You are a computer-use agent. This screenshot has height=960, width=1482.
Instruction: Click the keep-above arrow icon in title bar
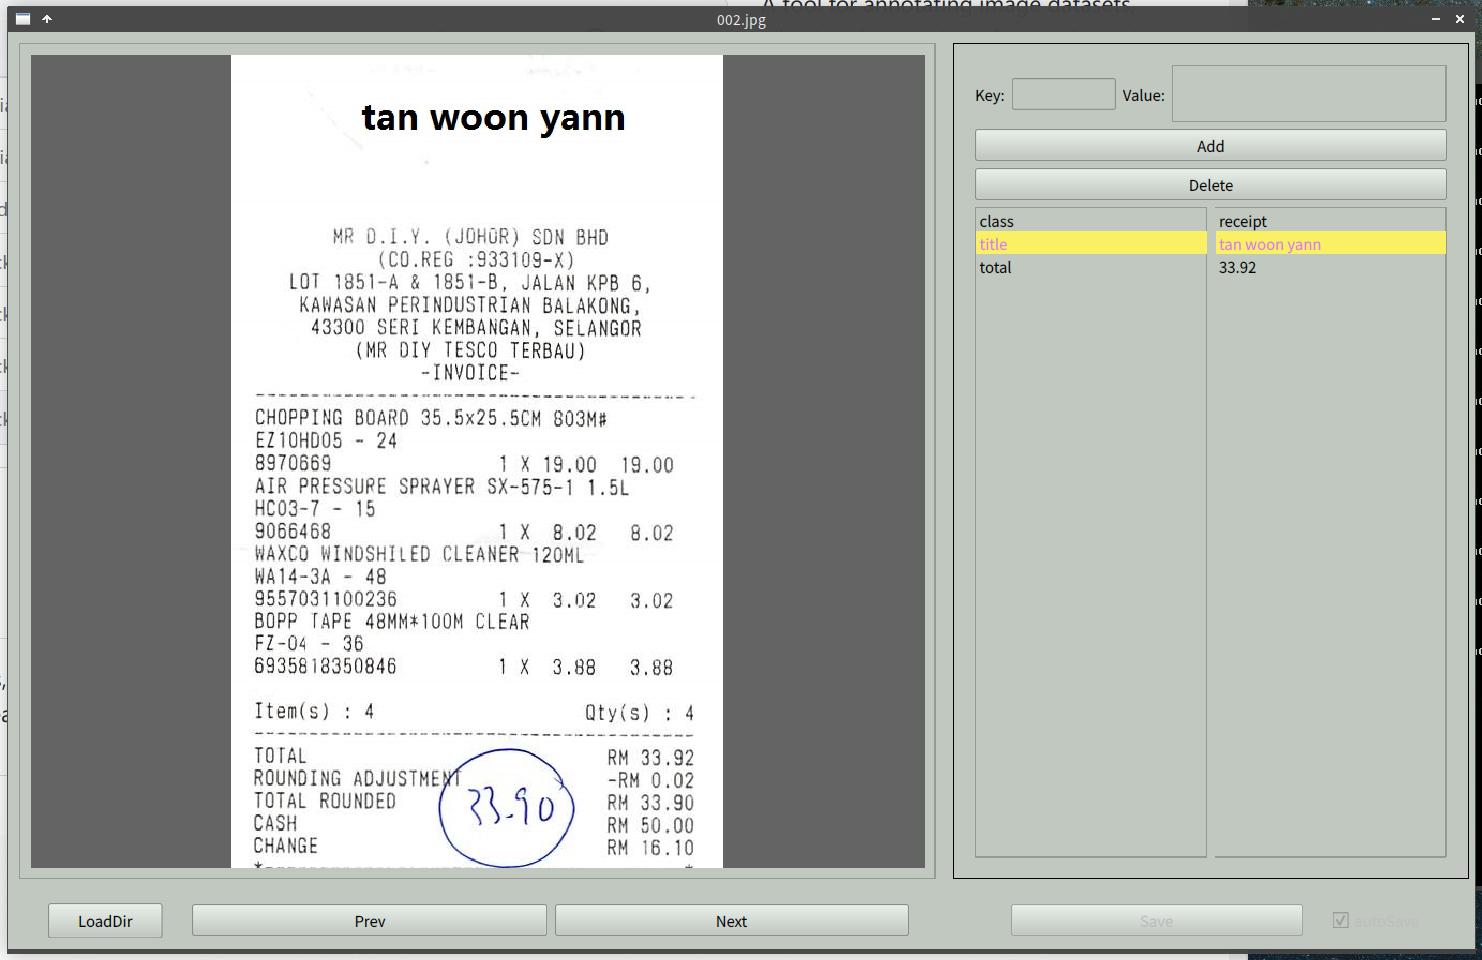[x=46, y=19]
